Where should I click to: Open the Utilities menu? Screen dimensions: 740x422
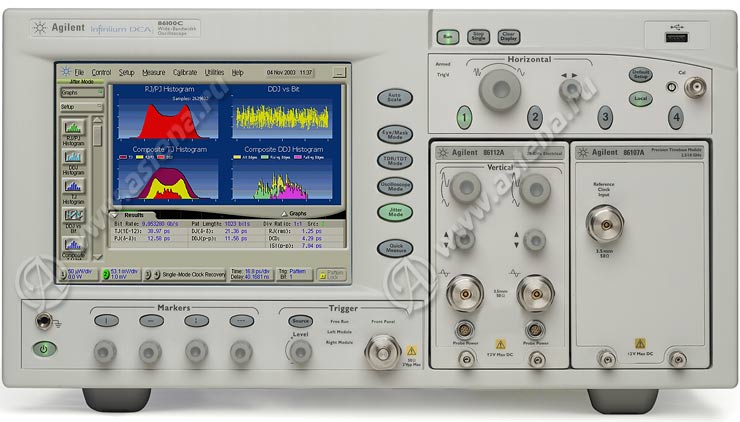point(214,72)
